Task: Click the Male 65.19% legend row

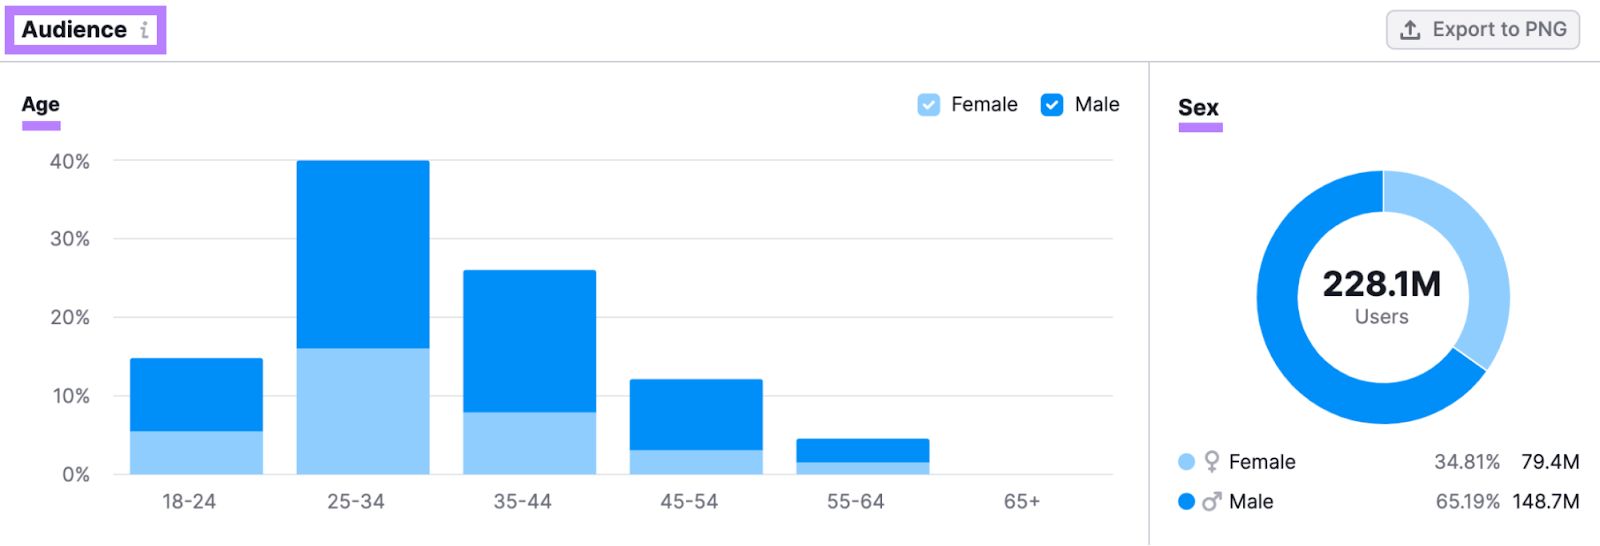Action: [x=1378, y=502]
